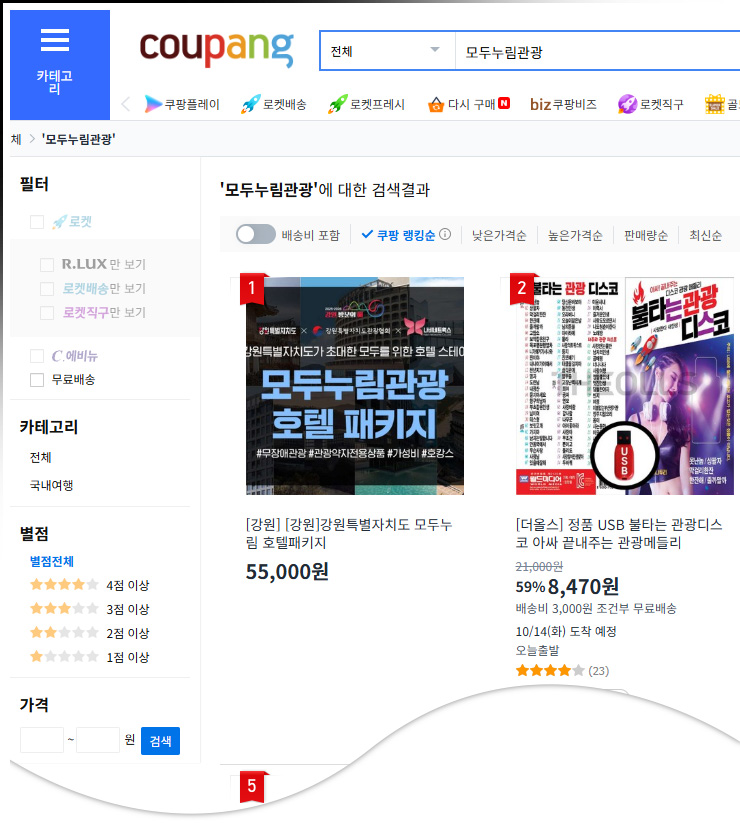Screen dimensions: 740x826
Task: Enable the 로켓 filter checkbox
Action: tap(37, 222)
